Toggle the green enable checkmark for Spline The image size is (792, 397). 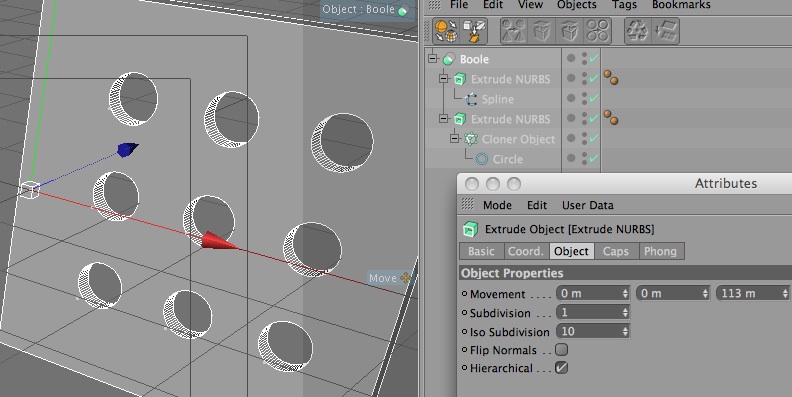(594, 98)
